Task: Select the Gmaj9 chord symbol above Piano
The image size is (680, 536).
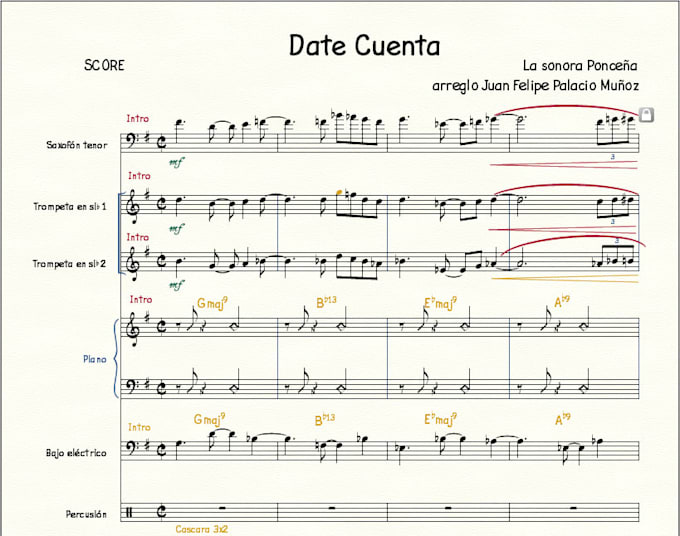Action: 212,303
